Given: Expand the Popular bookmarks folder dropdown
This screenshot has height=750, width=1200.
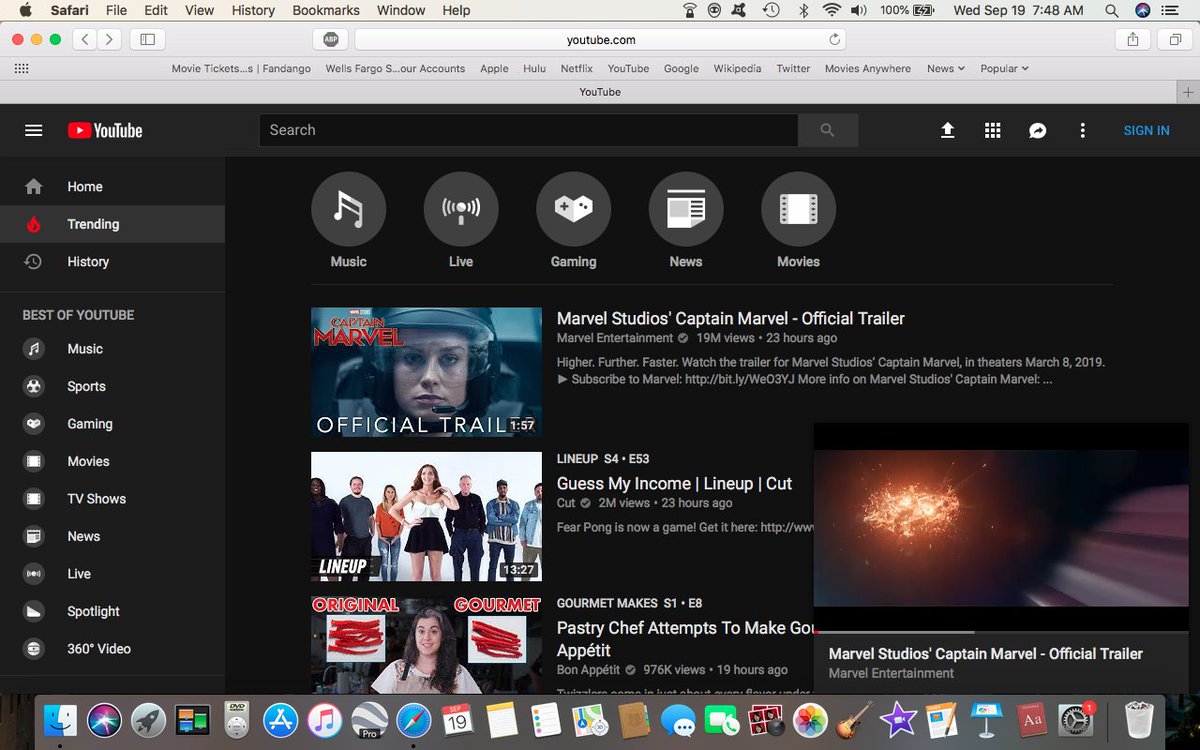Looking at the screenshot, I should pos(1004,69).
